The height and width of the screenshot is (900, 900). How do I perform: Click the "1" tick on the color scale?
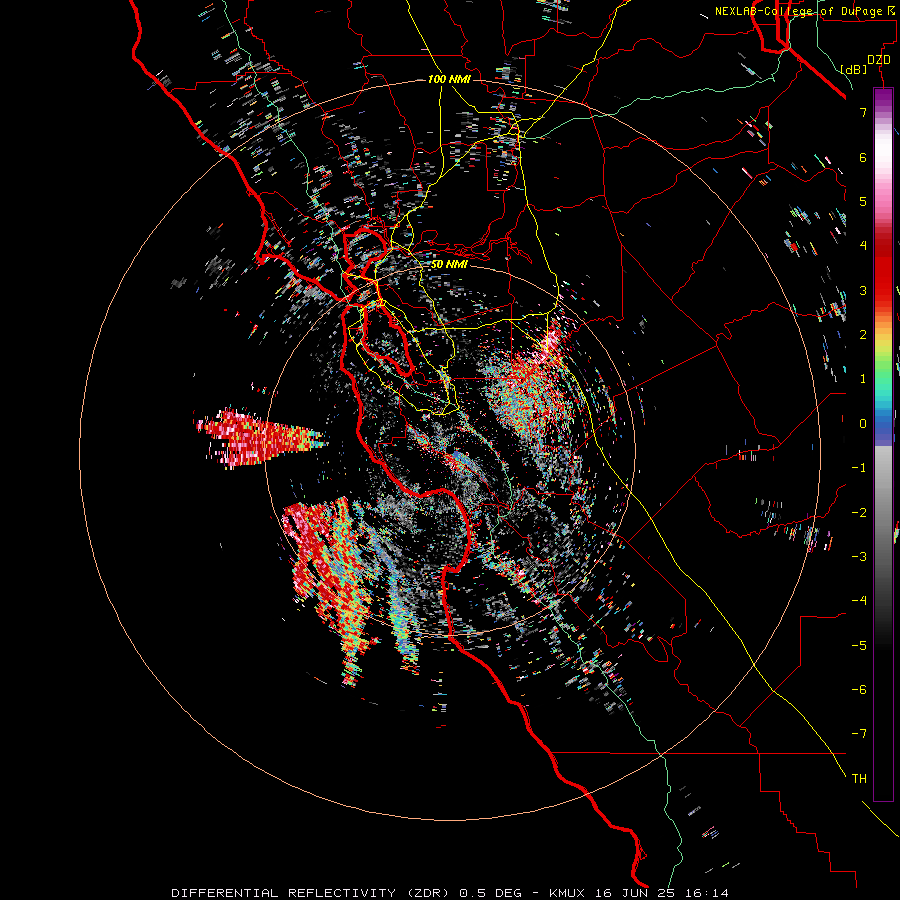tap(863, 379)
